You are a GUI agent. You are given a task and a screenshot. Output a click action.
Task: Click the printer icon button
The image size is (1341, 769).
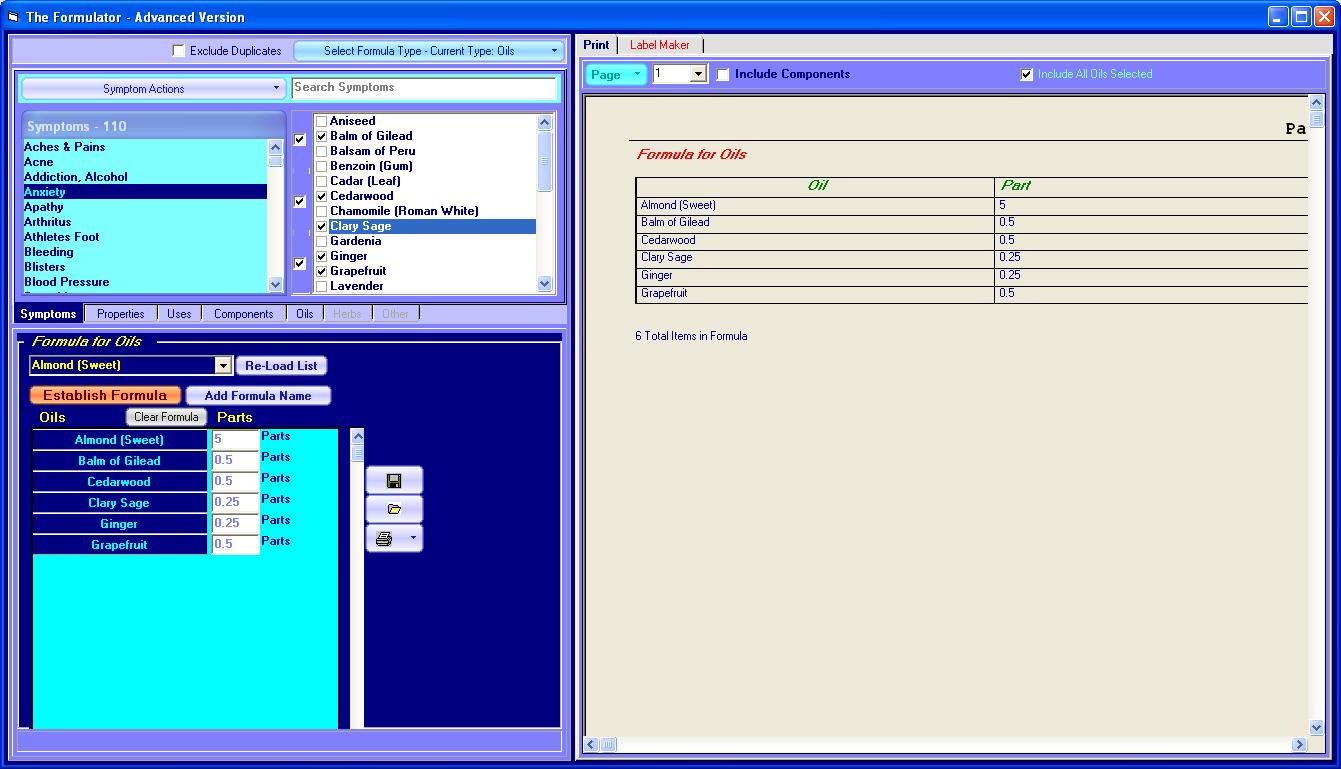coord(385,539)
